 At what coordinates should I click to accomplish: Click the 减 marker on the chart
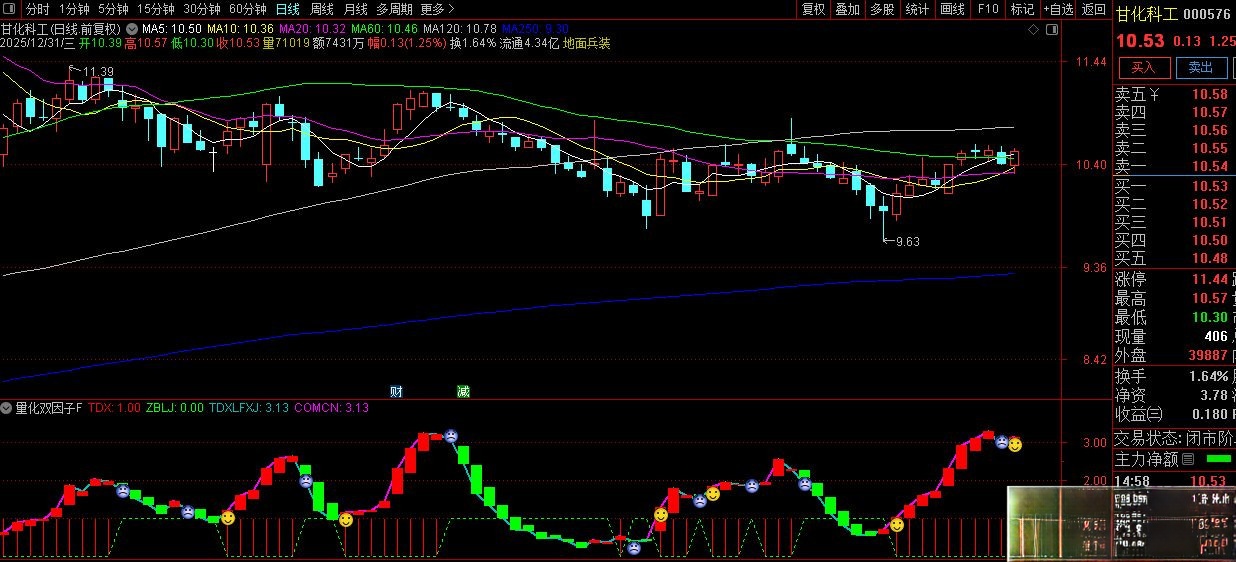click(463, 391)
